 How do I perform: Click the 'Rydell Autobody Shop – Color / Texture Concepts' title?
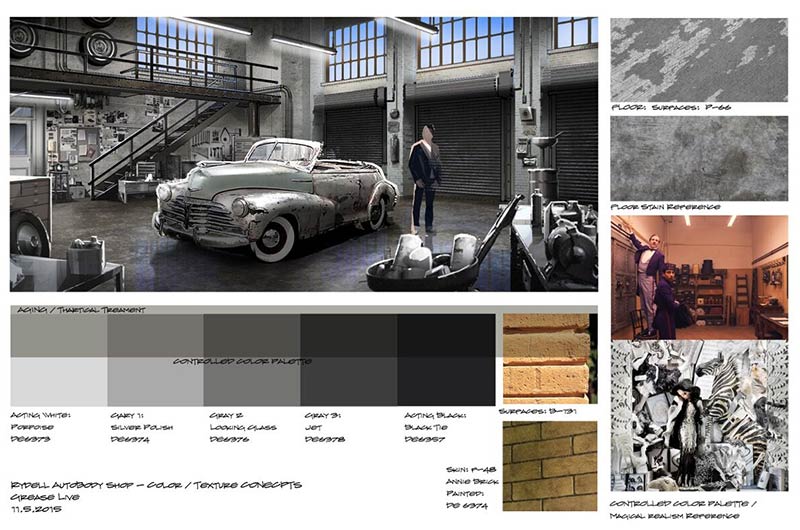click(156, 485)
